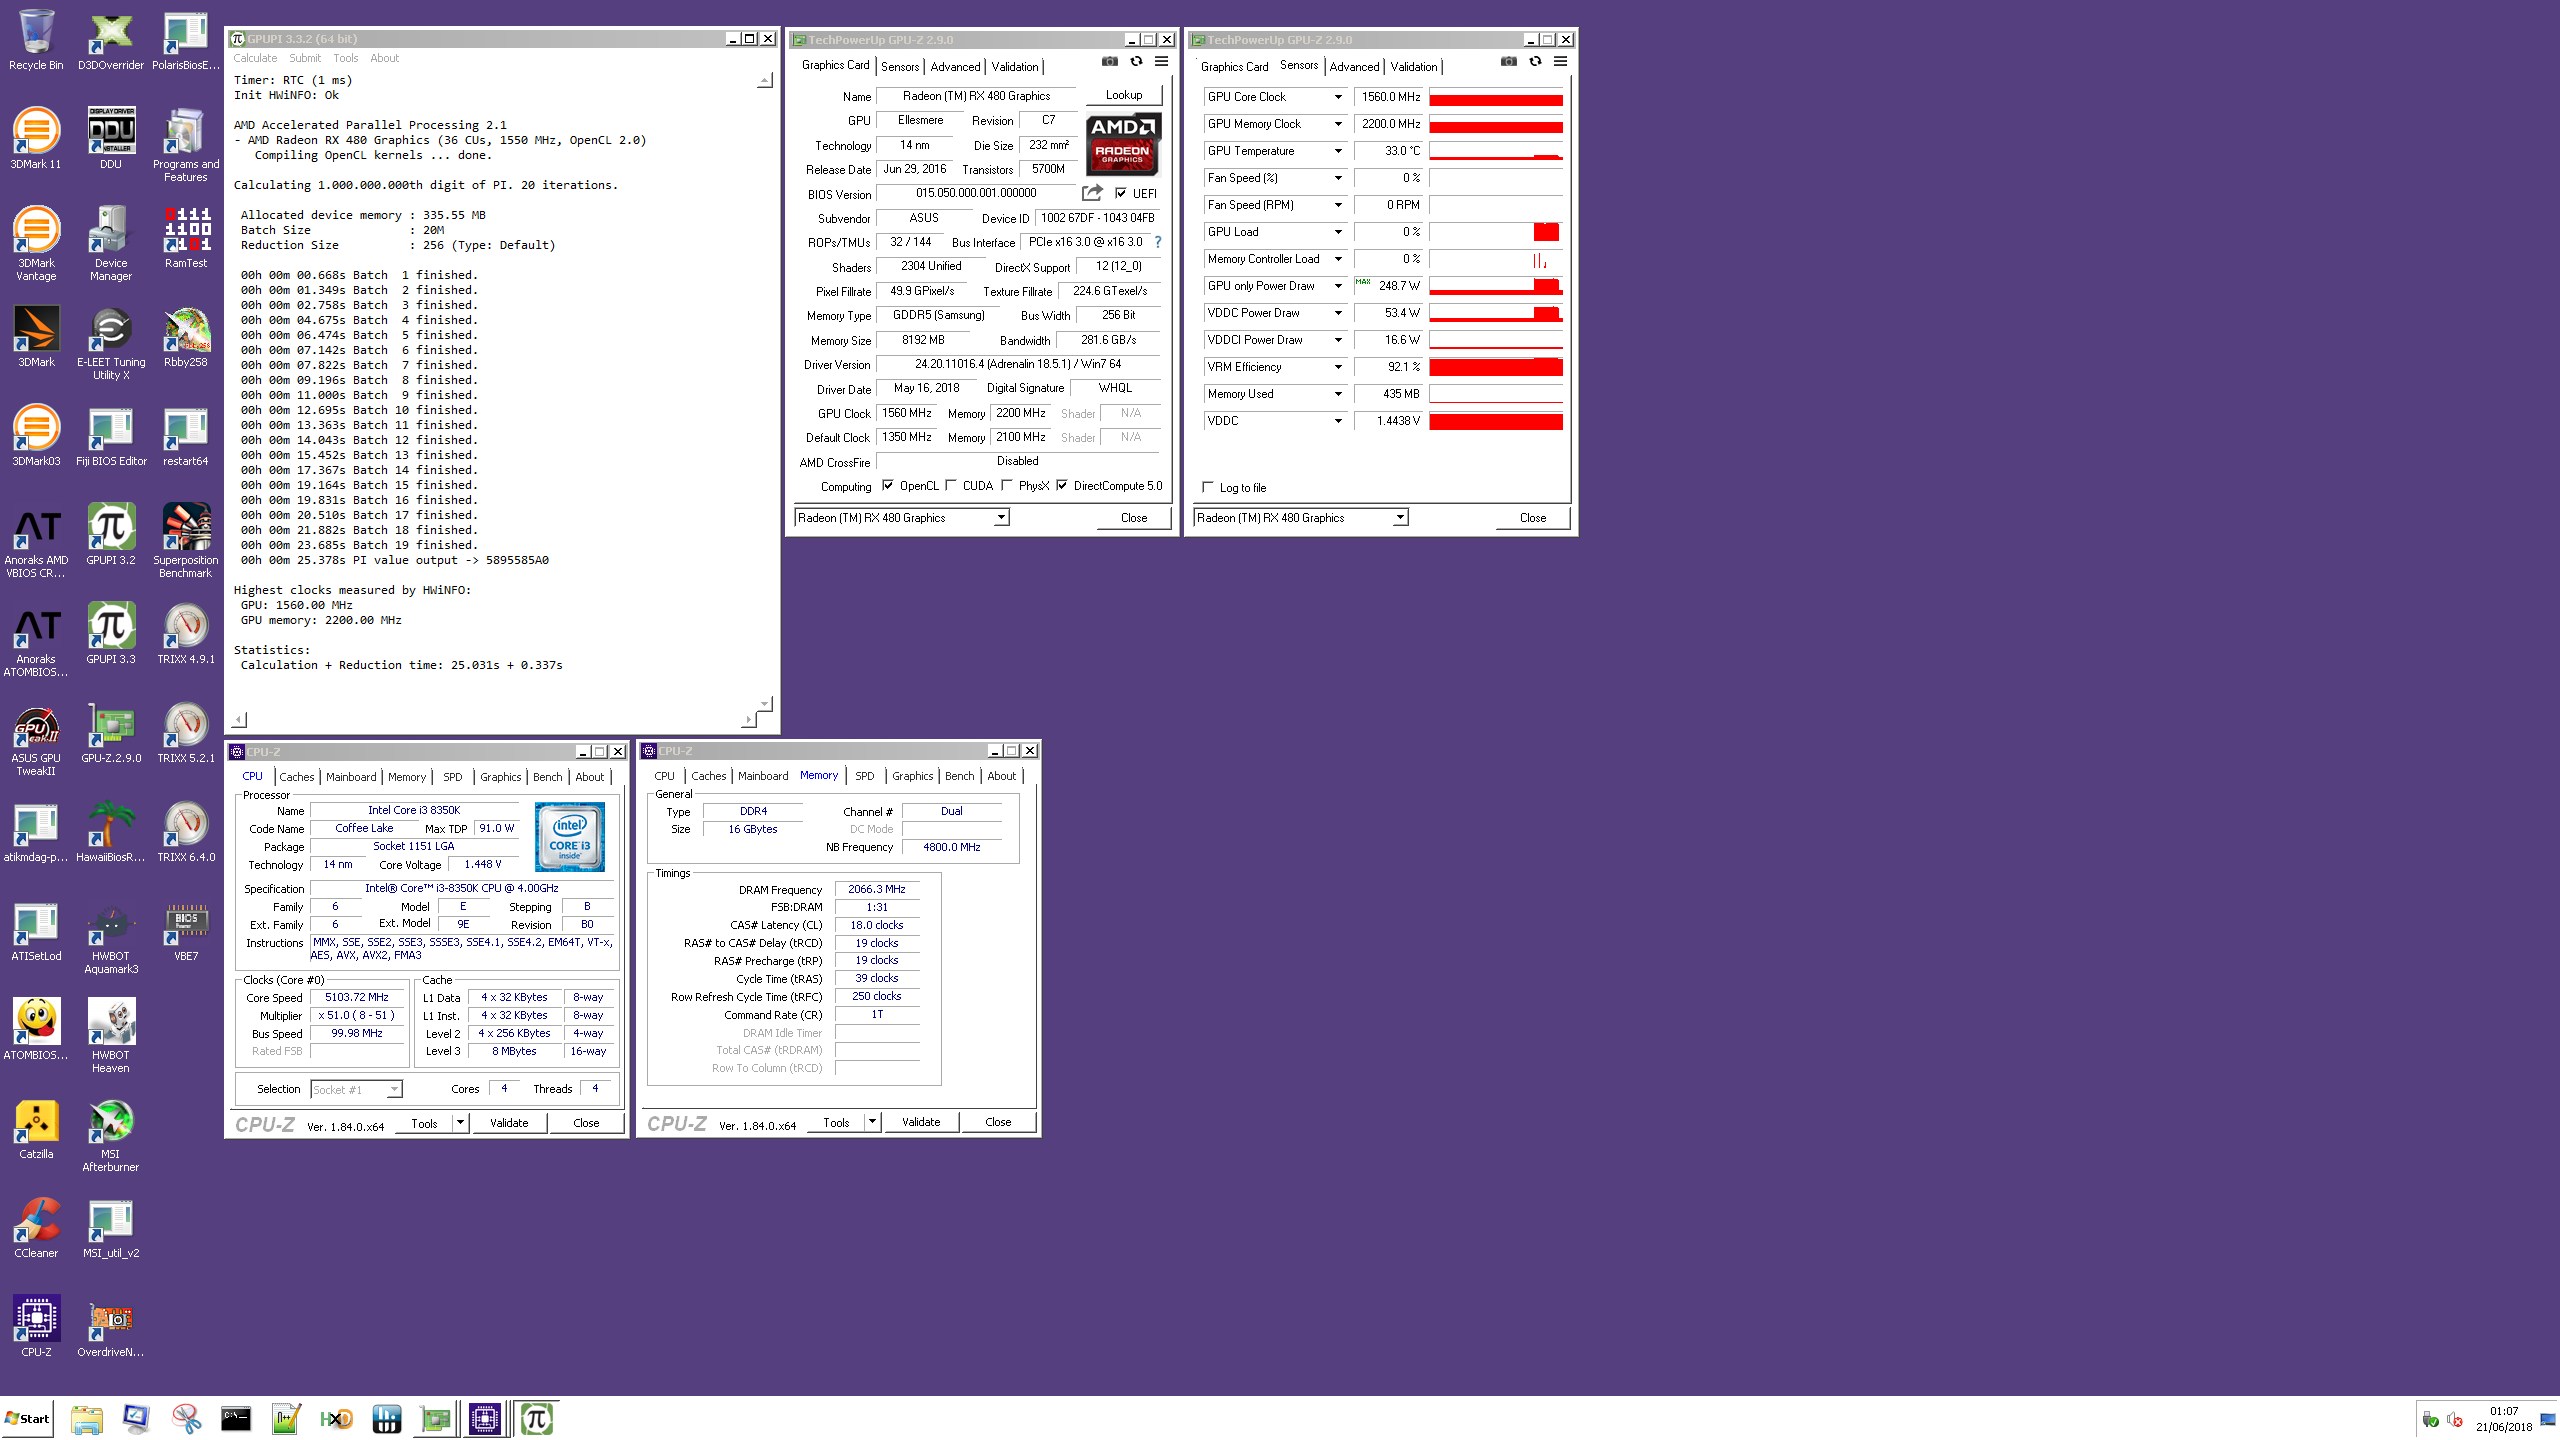
Task: Open 3DMark Vantage shortcut
Action: tap(36, 244)
